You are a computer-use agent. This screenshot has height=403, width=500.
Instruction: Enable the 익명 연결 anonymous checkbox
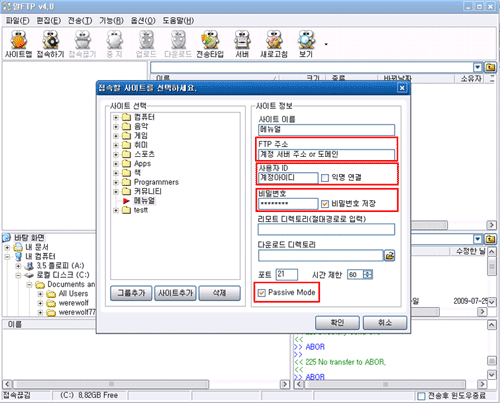pos(325,178)
